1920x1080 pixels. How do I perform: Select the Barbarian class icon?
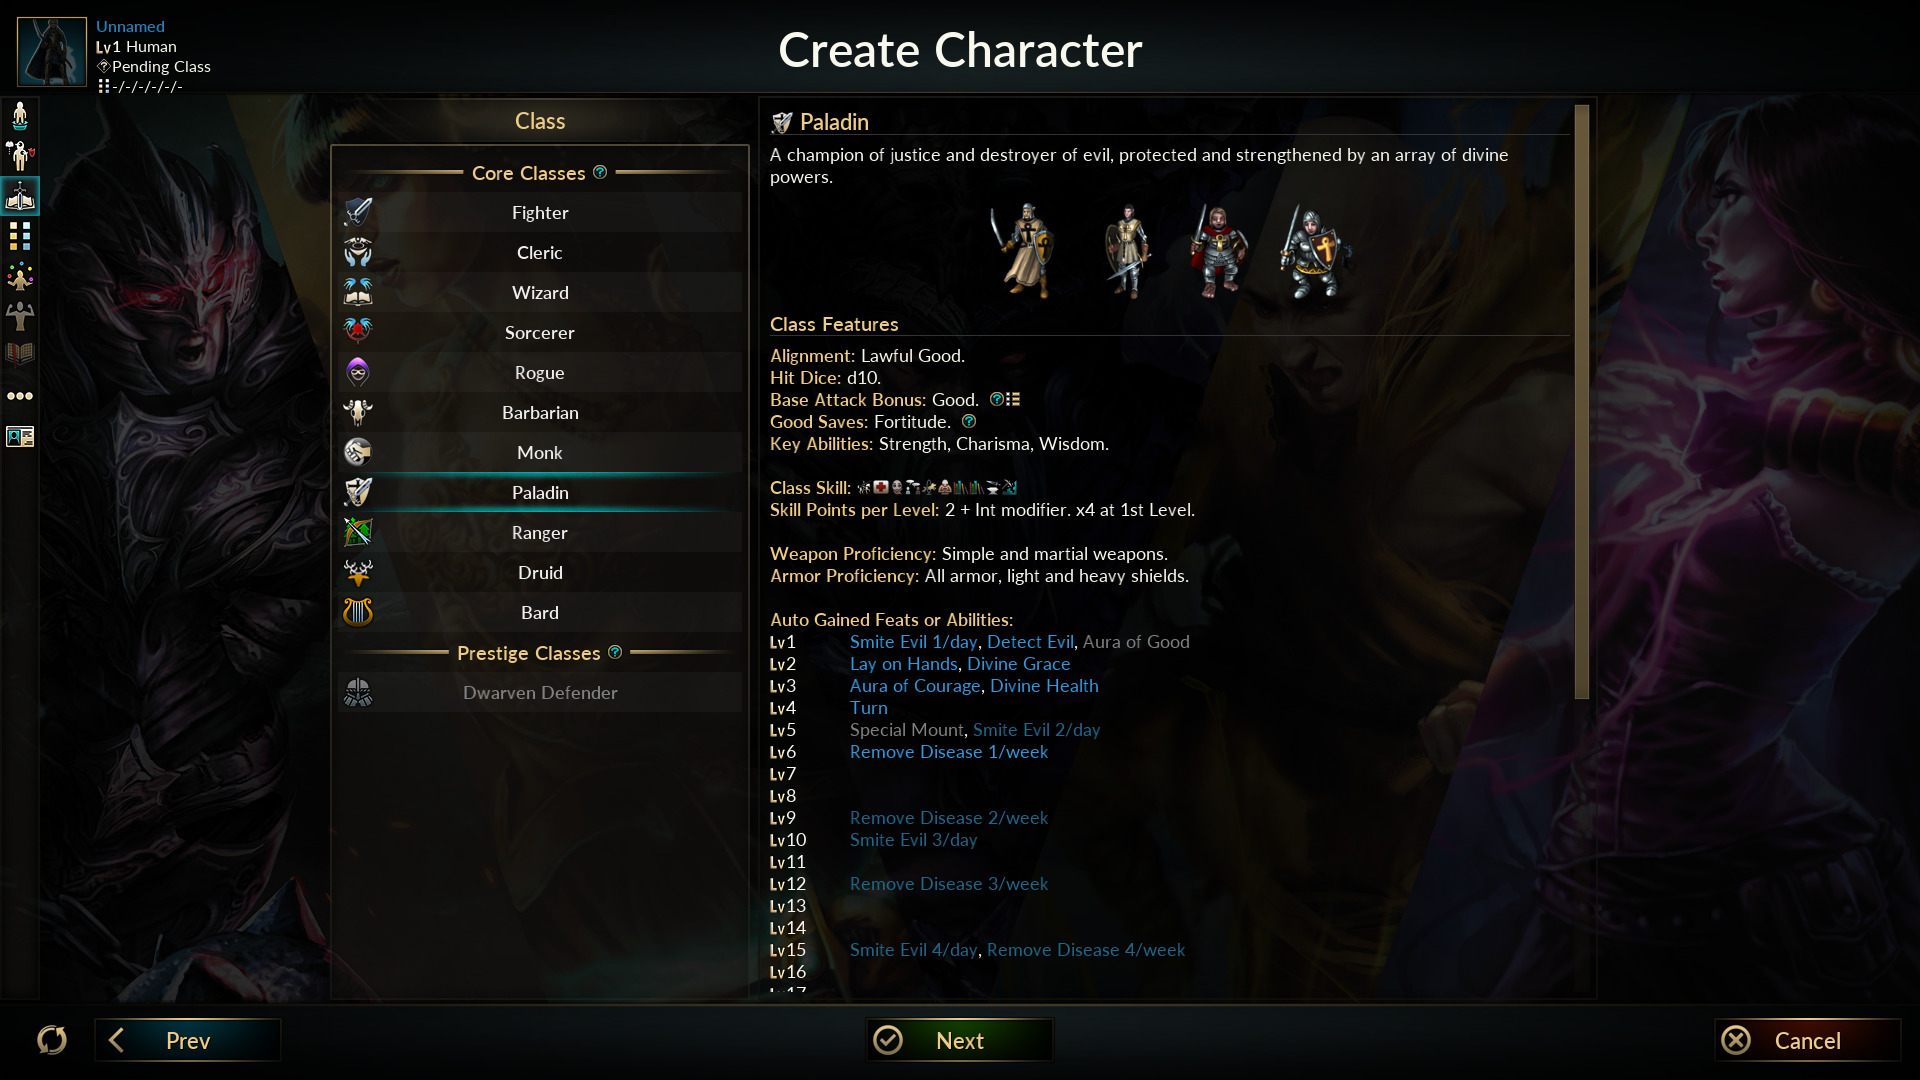point(359,411)
